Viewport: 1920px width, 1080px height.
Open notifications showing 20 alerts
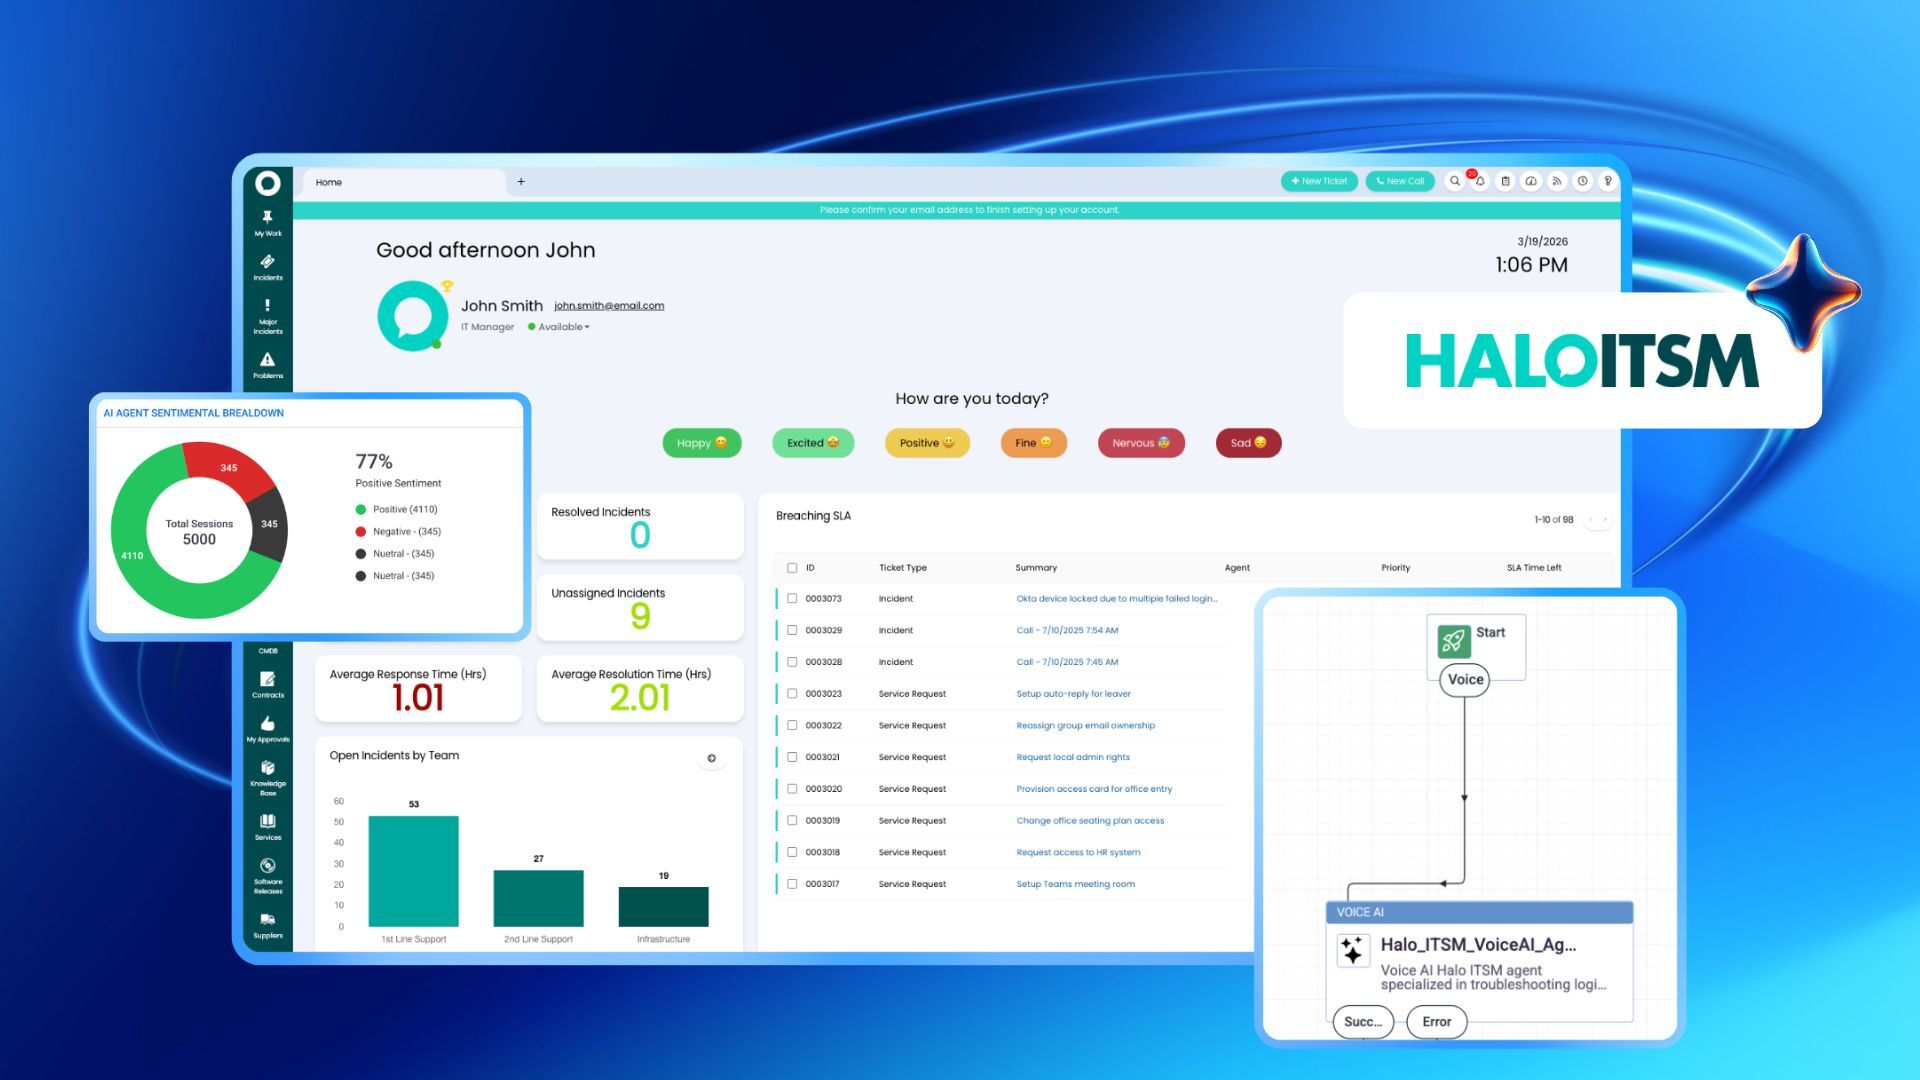pyautogui.click(x=1479, y=181)
